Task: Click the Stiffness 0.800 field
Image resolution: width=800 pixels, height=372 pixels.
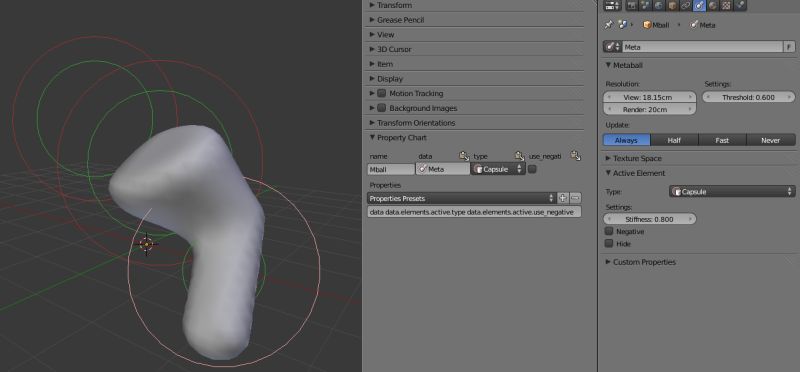Action: (x=649, y=219)
